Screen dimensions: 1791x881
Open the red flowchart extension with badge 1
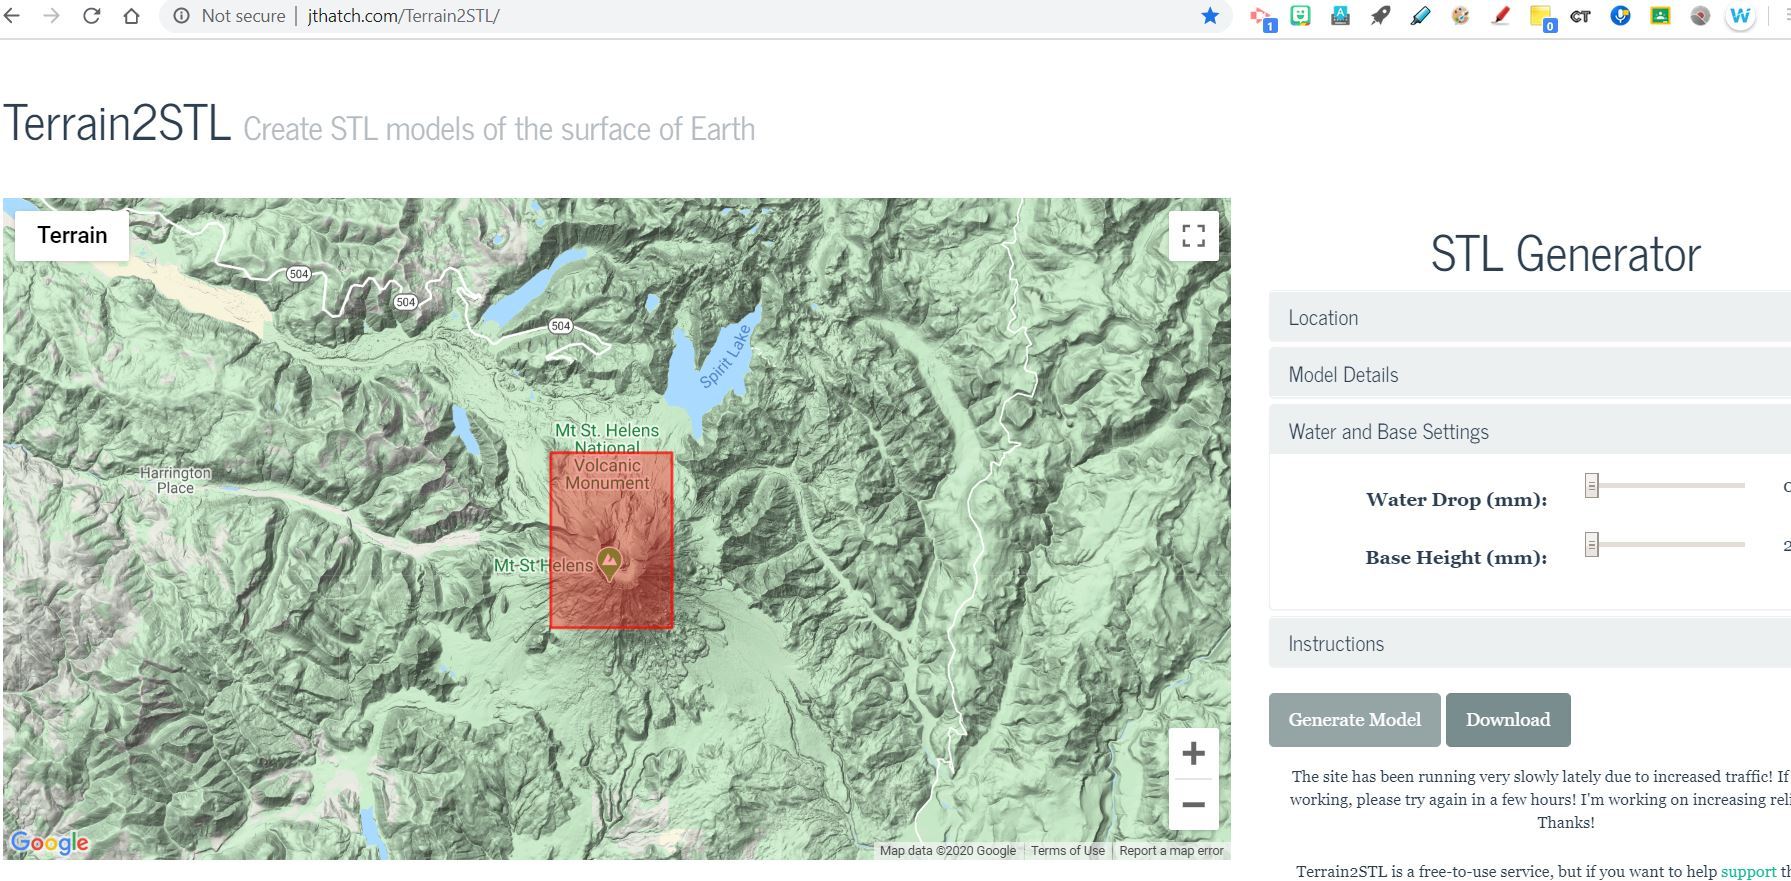coord(1262,17)
